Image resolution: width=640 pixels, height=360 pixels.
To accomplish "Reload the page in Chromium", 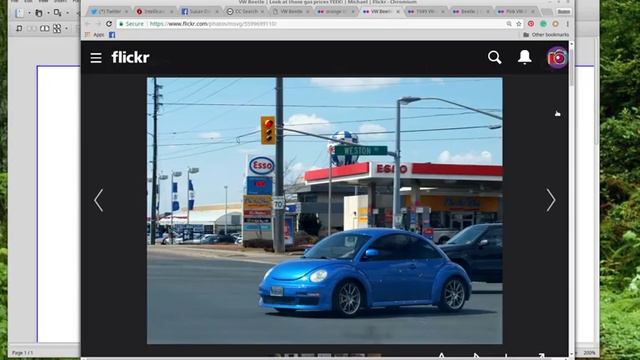I will click(109, 24).
